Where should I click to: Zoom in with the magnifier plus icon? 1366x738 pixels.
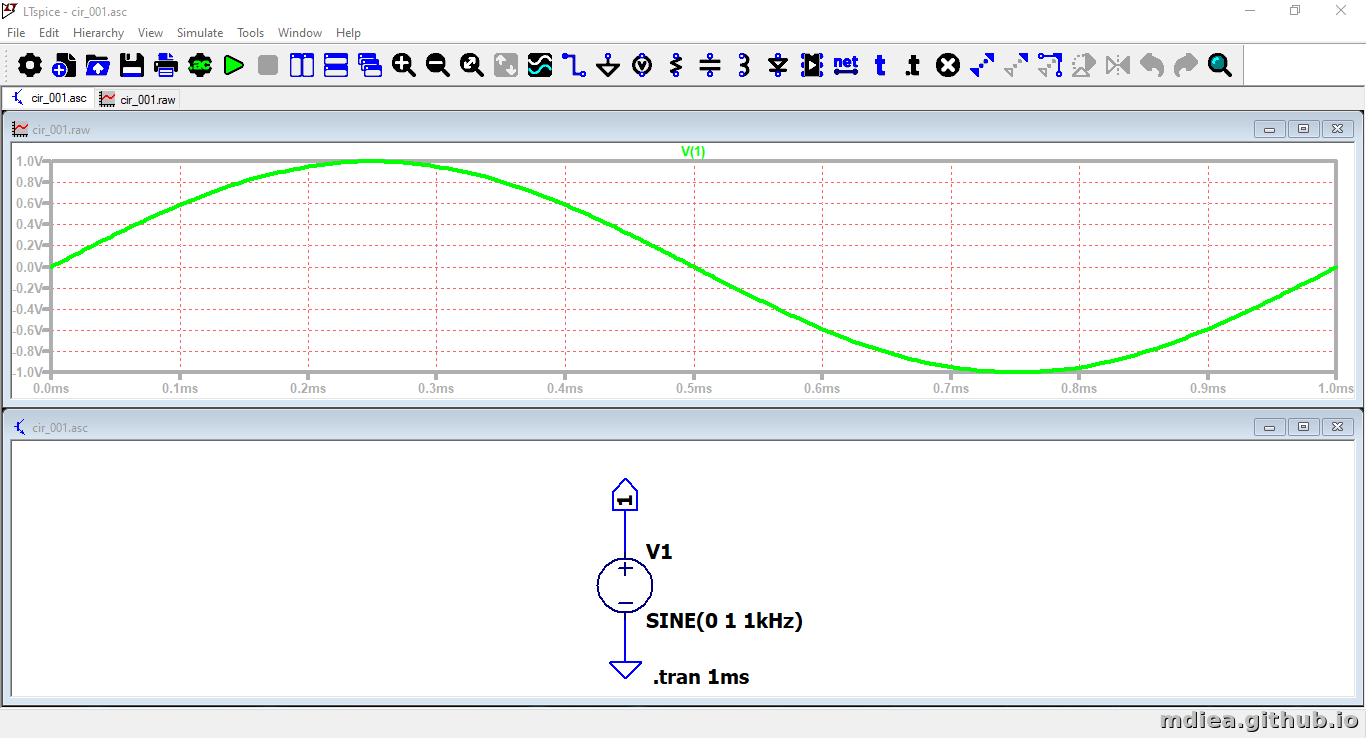pyautogui.click(x=404, y=66)
